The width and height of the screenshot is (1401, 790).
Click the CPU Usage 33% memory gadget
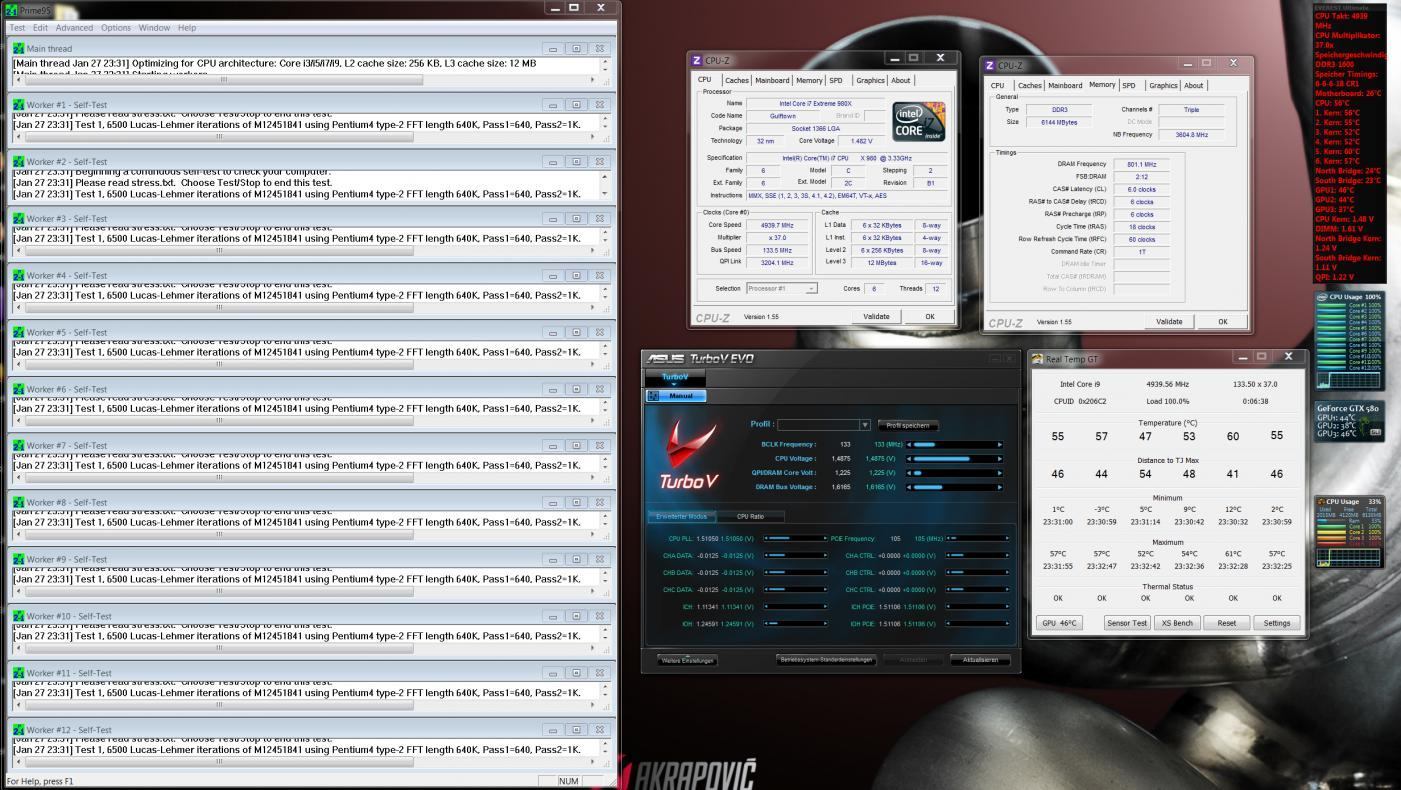click(1351, 531)
